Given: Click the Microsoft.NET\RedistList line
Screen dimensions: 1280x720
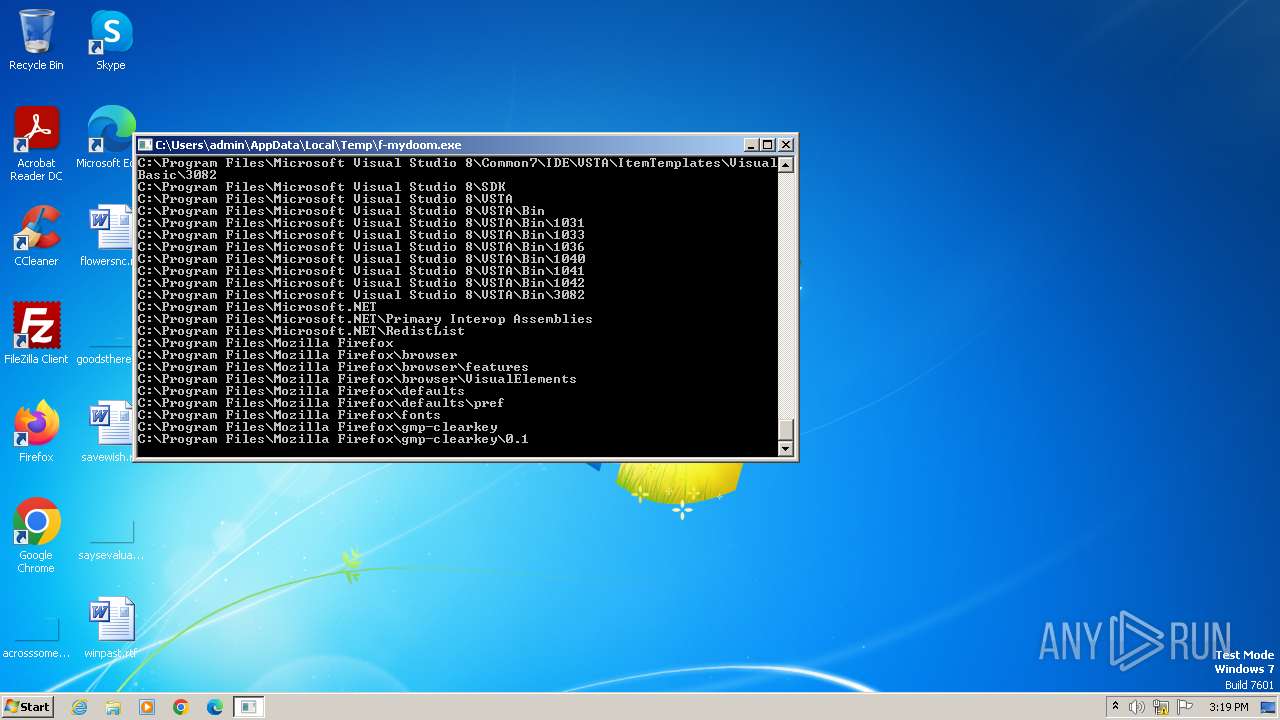Looking at the screenshot, I should pos(301,331).
